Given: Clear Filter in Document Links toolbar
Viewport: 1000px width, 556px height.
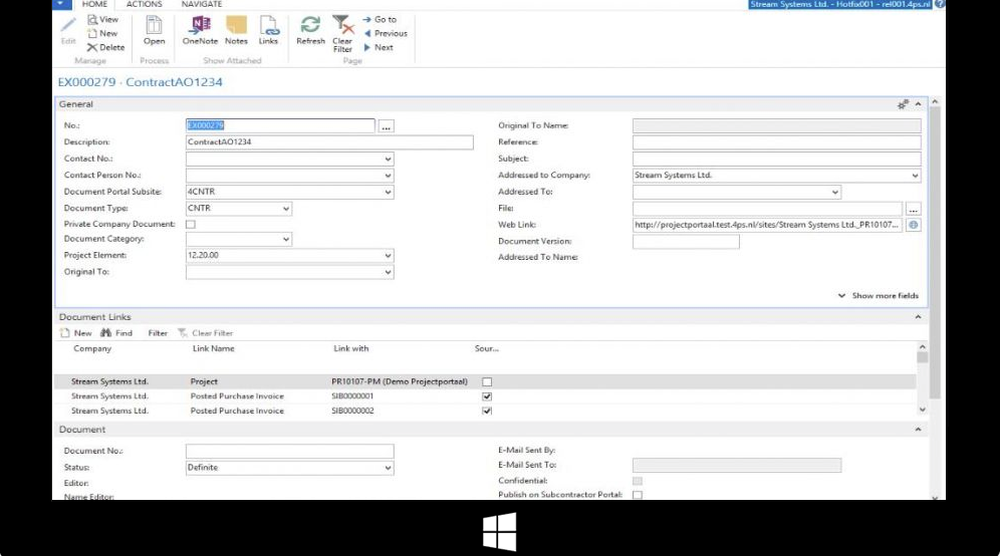Looking at the screenshot, I should pyautogui.click(x=205, y=333).
